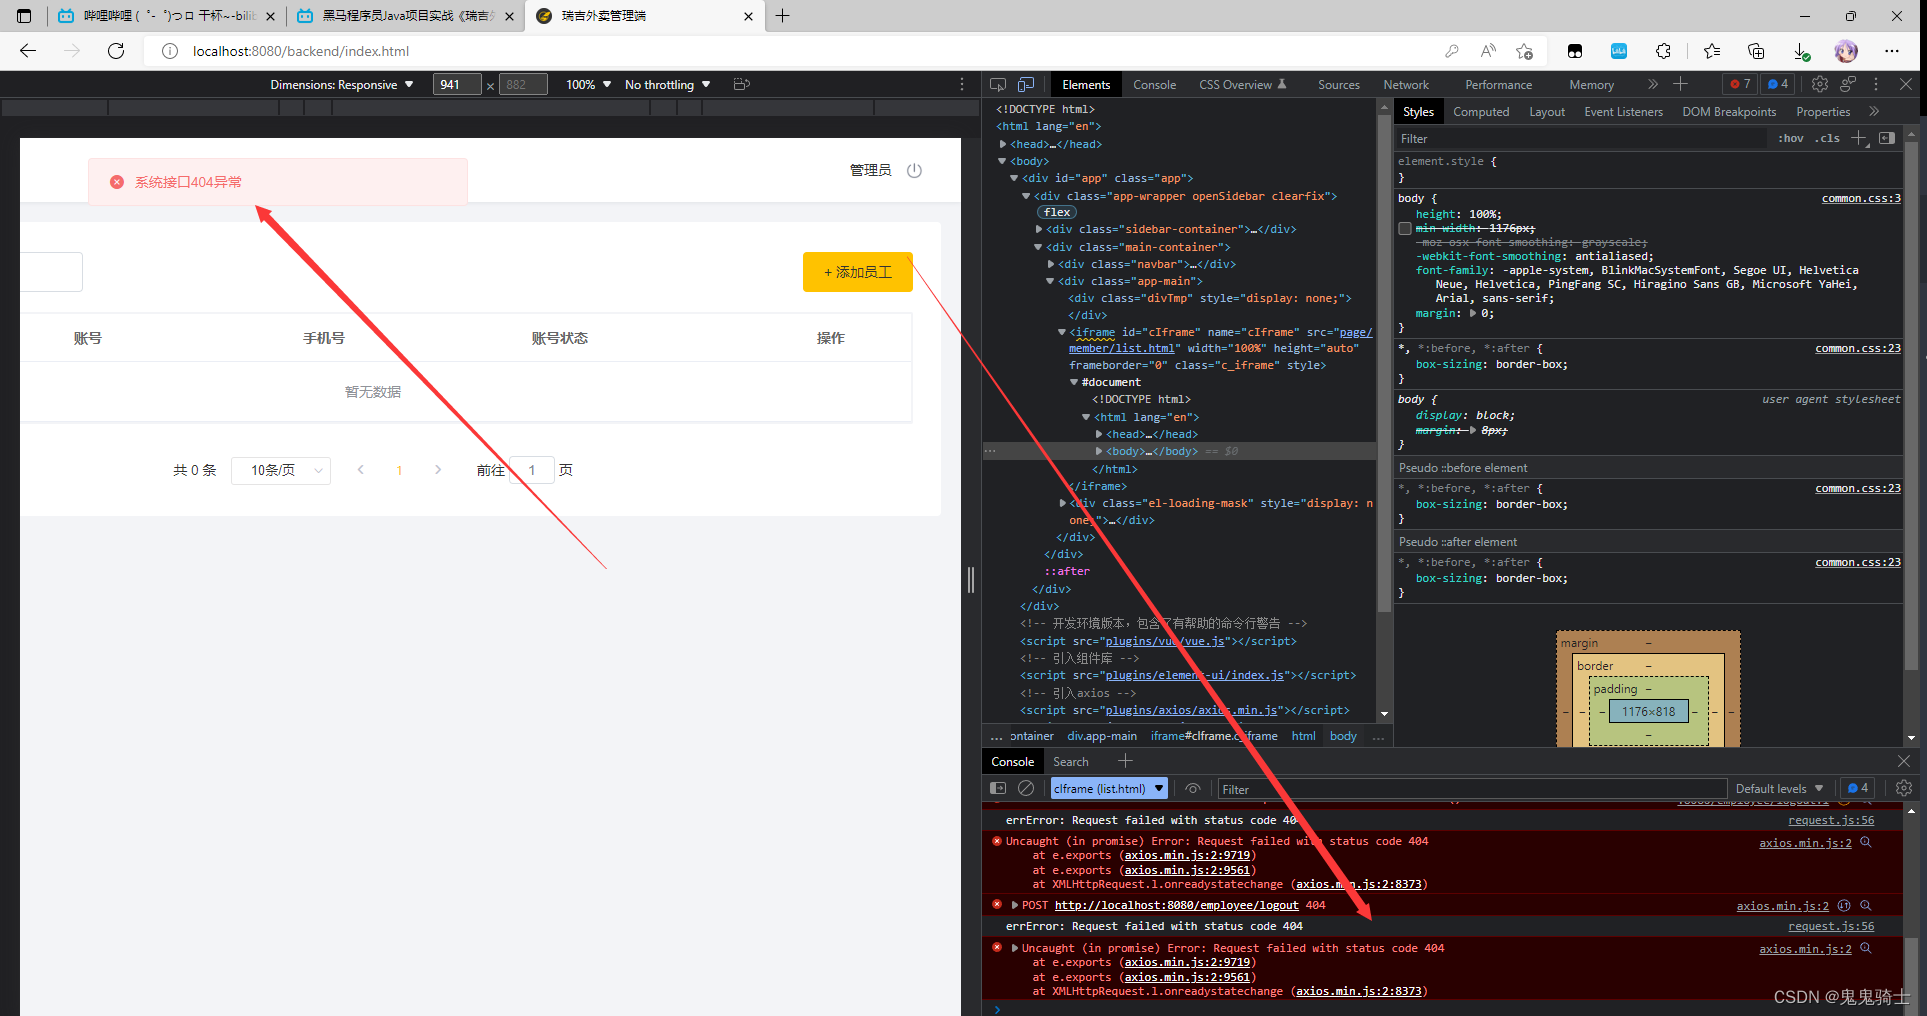Open the 10条/页 page size selector

pyautogui.click(x=281, y=470)
